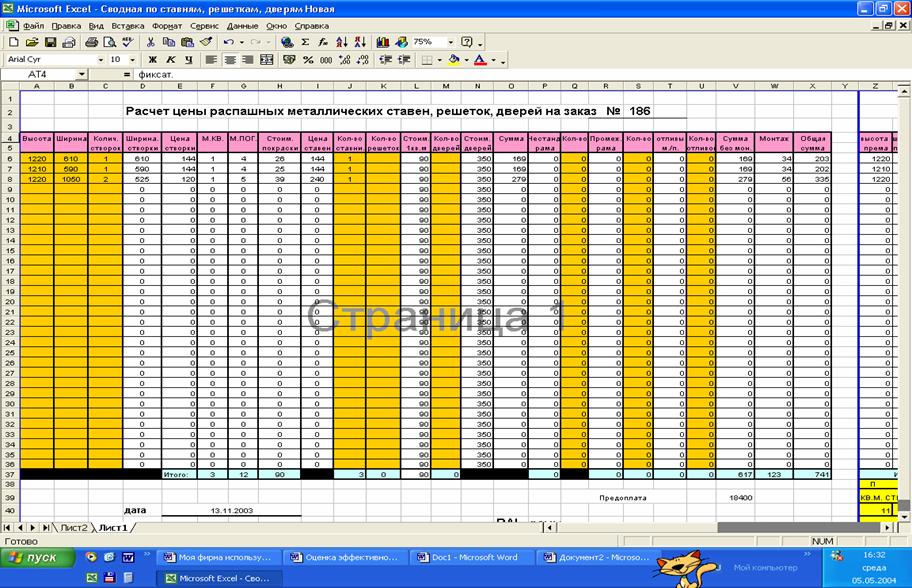912x588 pixels.
Task: Click the AutoSum sigma icon
Action: [306, 43]
